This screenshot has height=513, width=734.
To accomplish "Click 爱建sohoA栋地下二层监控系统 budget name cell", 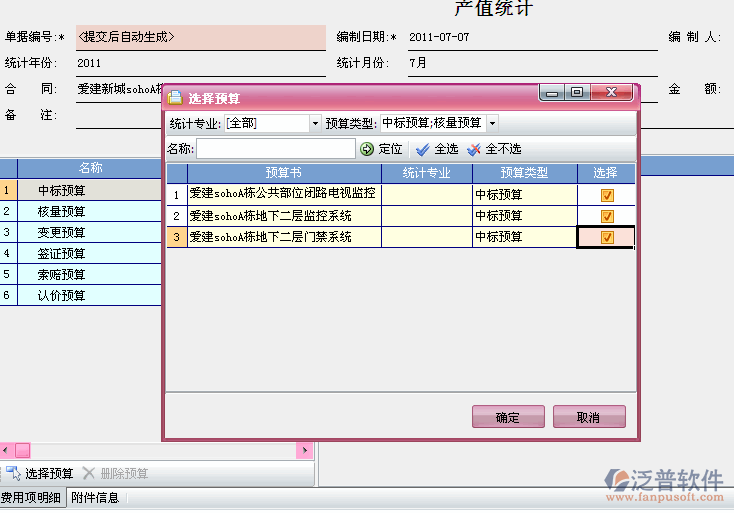I will pyautogui.click(x=284, y=216).
